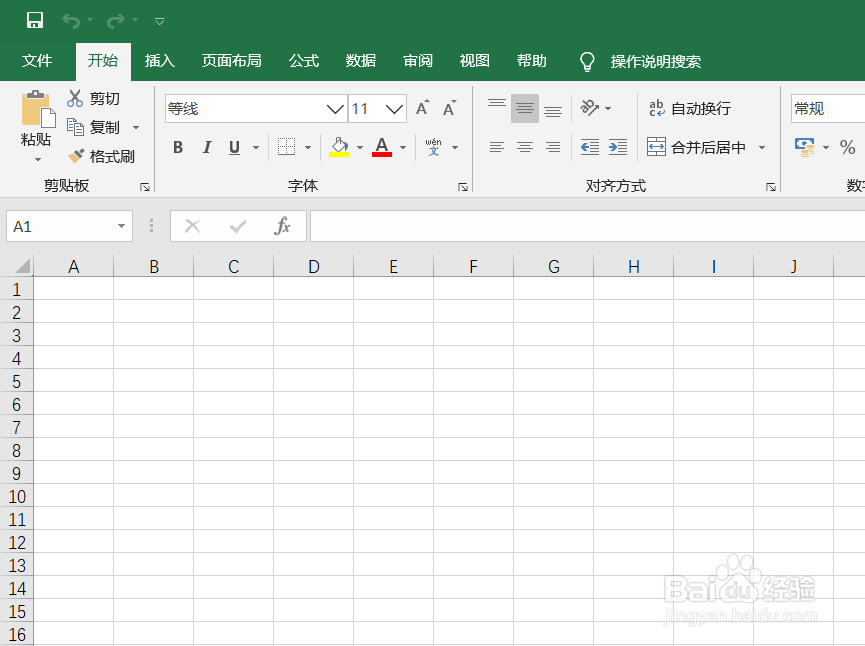Switch to the 审阅 tab

pyautogui.click(x=418, y=61)
